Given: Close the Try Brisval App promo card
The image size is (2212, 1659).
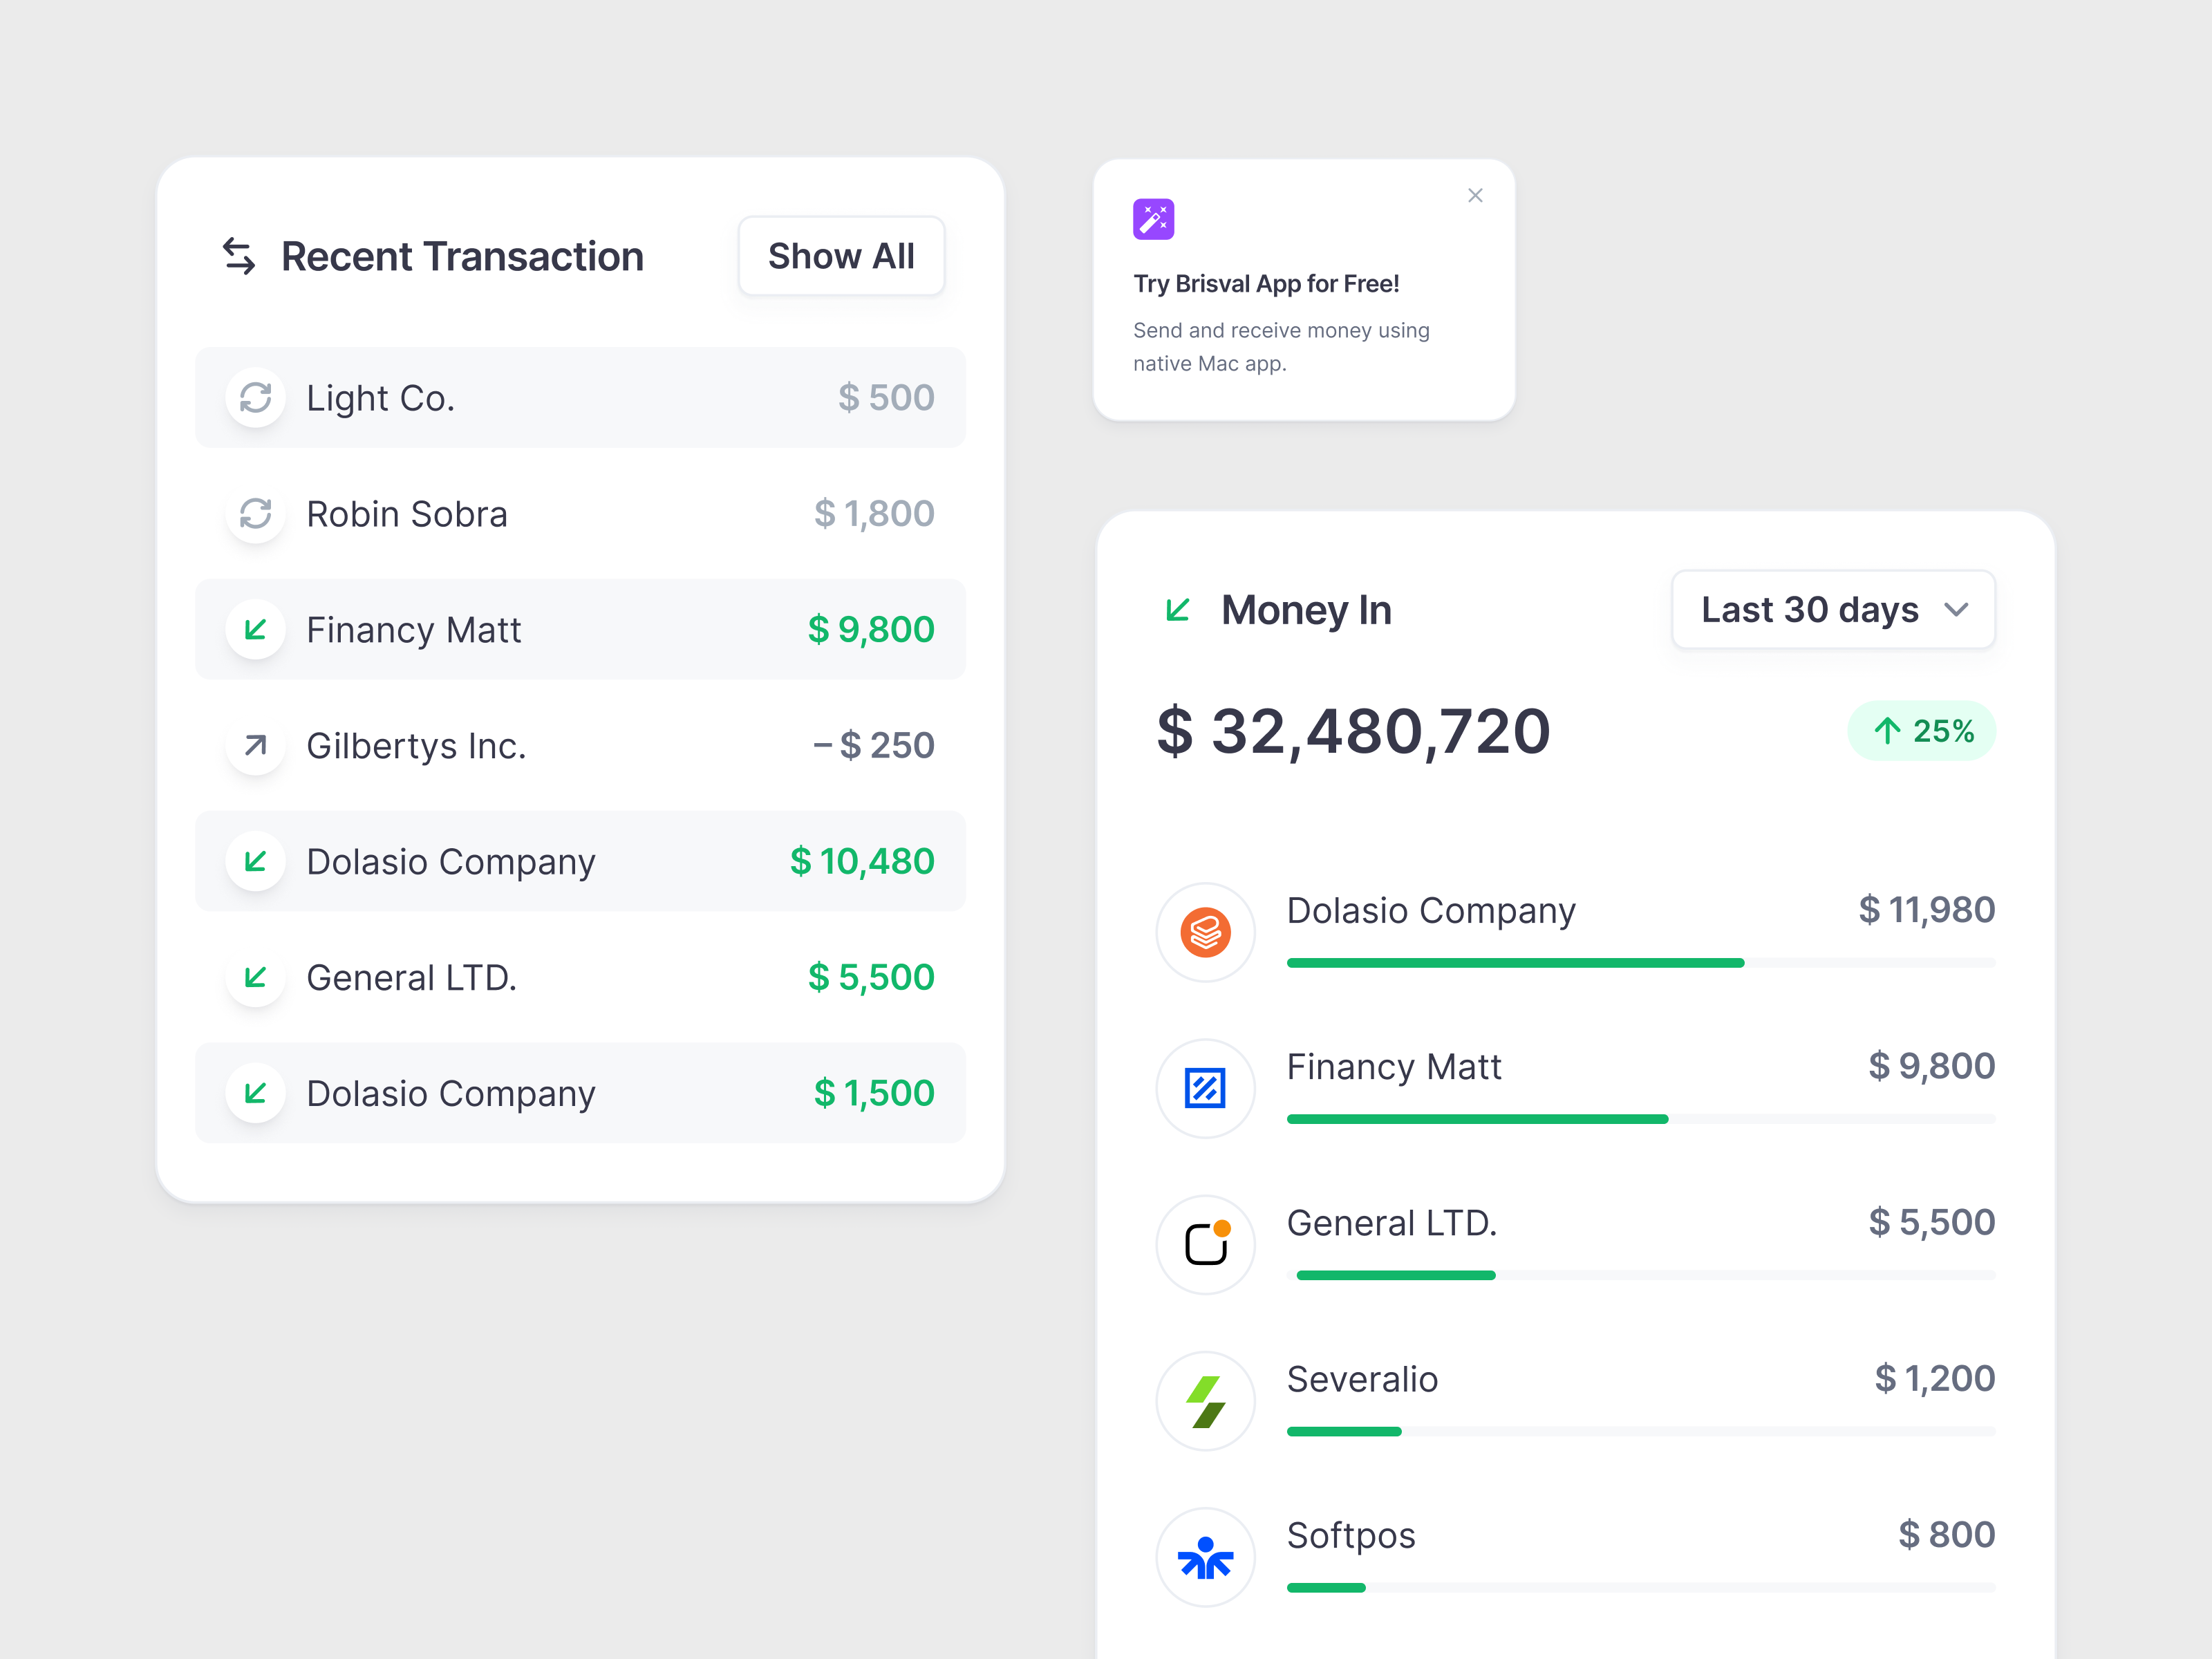Looking at the screenshot, I should pyautogui.click(x=1475, y=195).
